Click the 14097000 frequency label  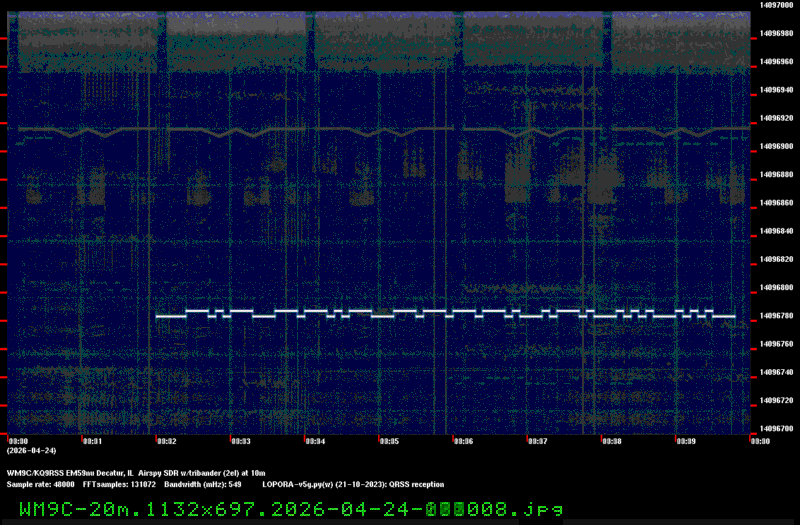[x=777, y=5]
